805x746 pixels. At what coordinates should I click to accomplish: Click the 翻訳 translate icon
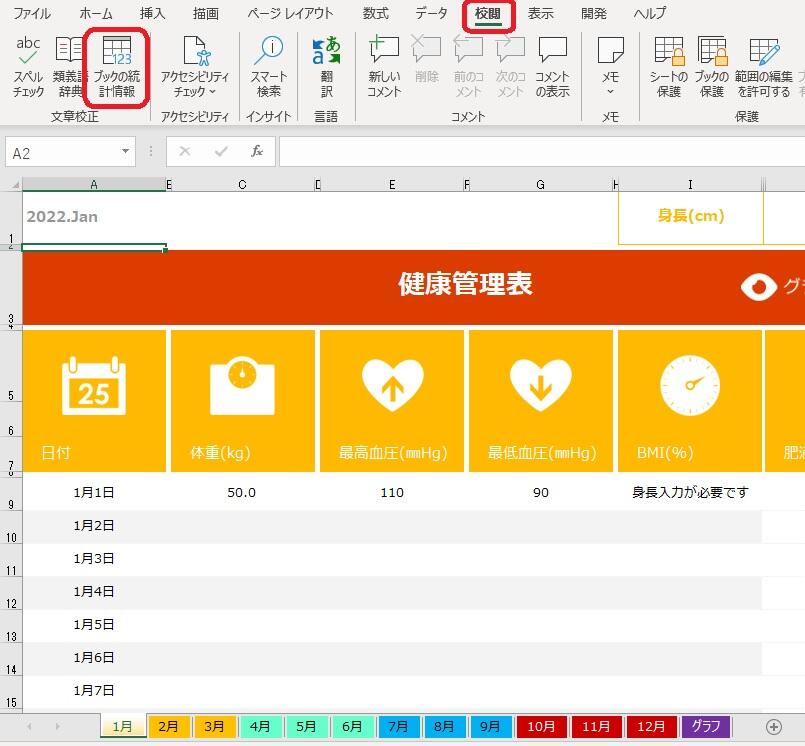[326, 66]
